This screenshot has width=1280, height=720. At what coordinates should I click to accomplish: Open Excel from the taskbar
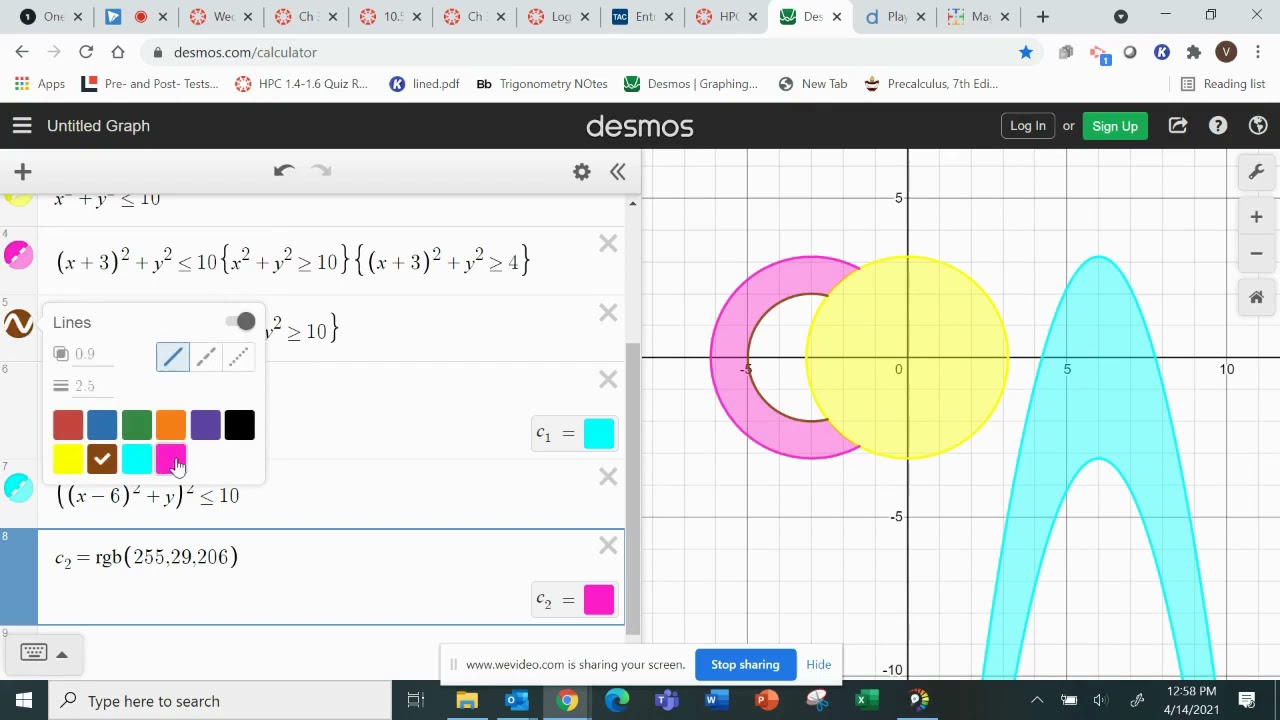pyautogui.click(x=867, y=701)
